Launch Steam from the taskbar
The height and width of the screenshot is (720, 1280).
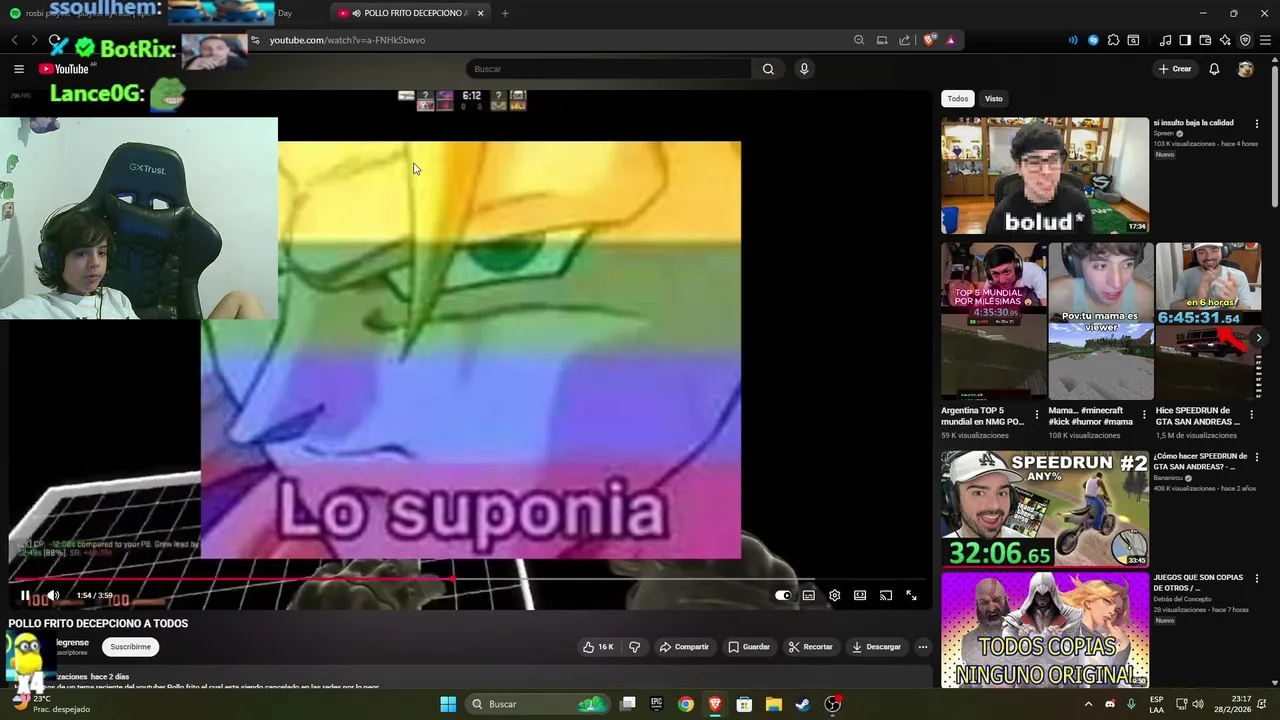point(802,704)
